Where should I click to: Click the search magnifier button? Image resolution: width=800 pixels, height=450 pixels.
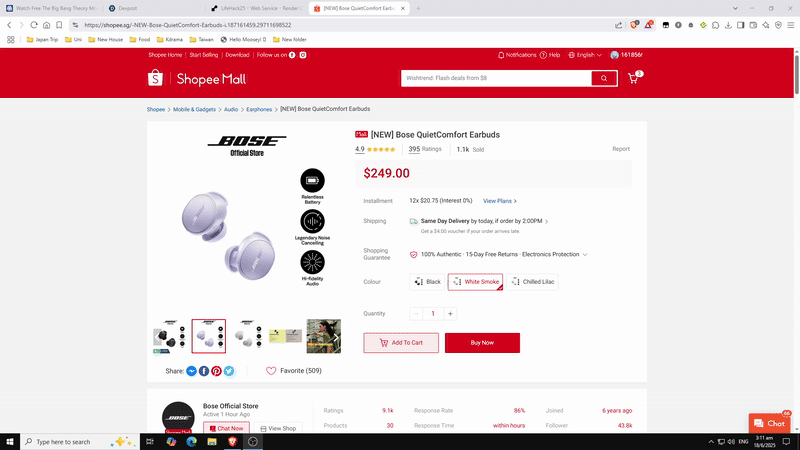coord(604,78)
